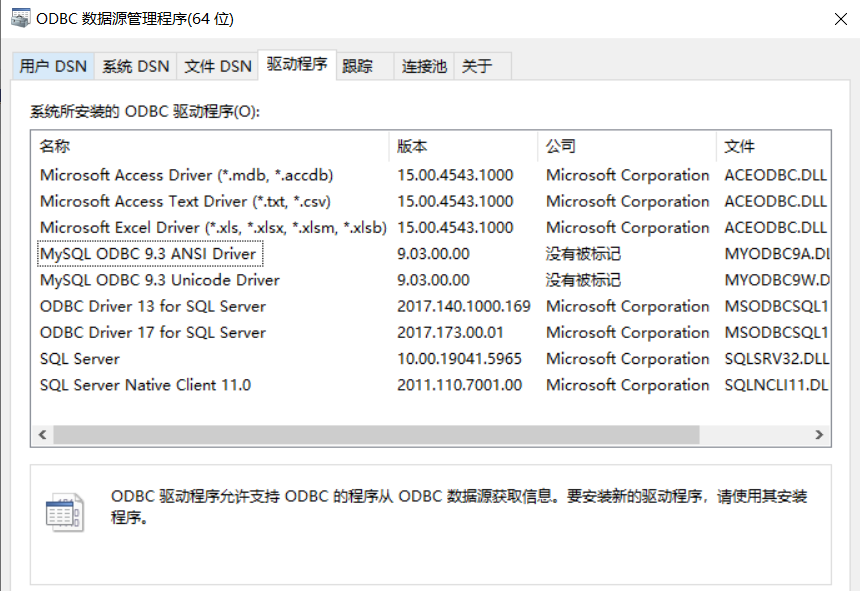Click the 名称 column header
This screenshot has height=591, width=860.
[210, 146]
